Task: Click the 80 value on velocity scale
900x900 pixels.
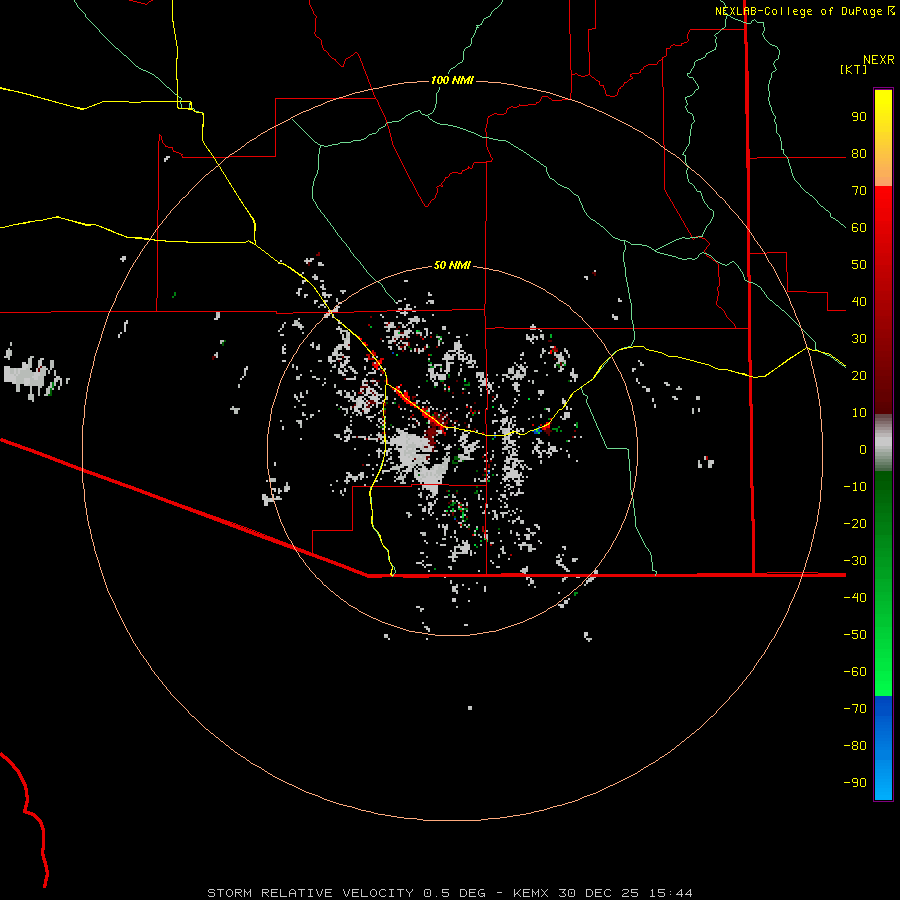Action: point(859,154)
